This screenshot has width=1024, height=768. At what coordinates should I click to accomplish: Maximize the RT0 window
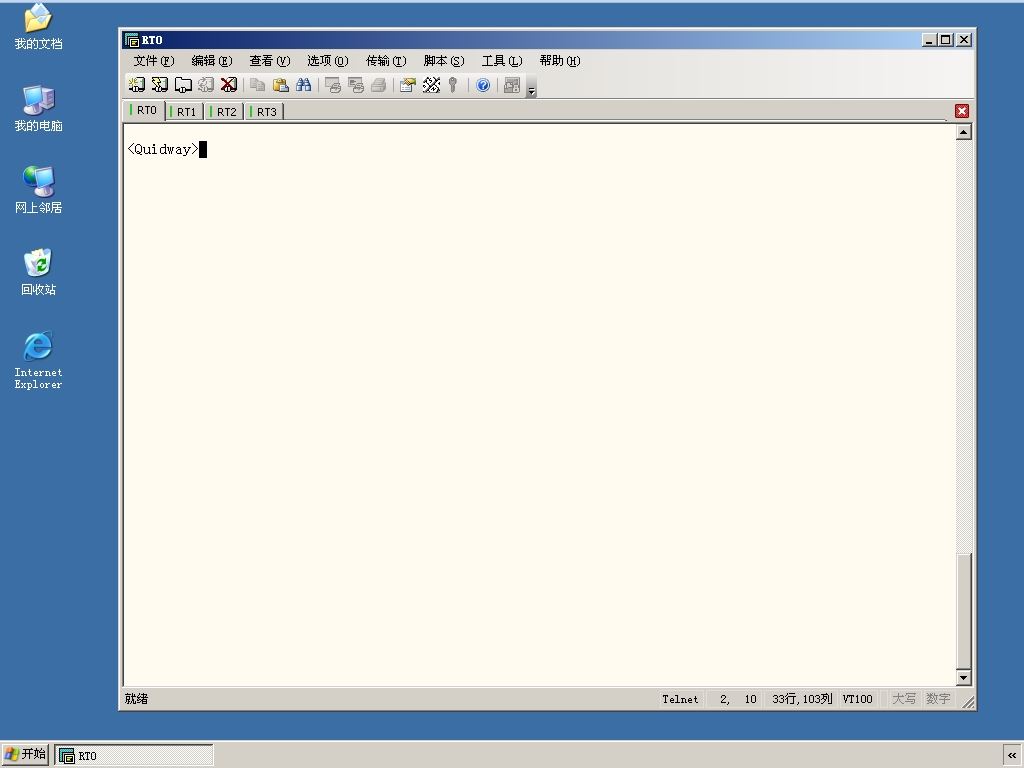click(x=945, y=40)
